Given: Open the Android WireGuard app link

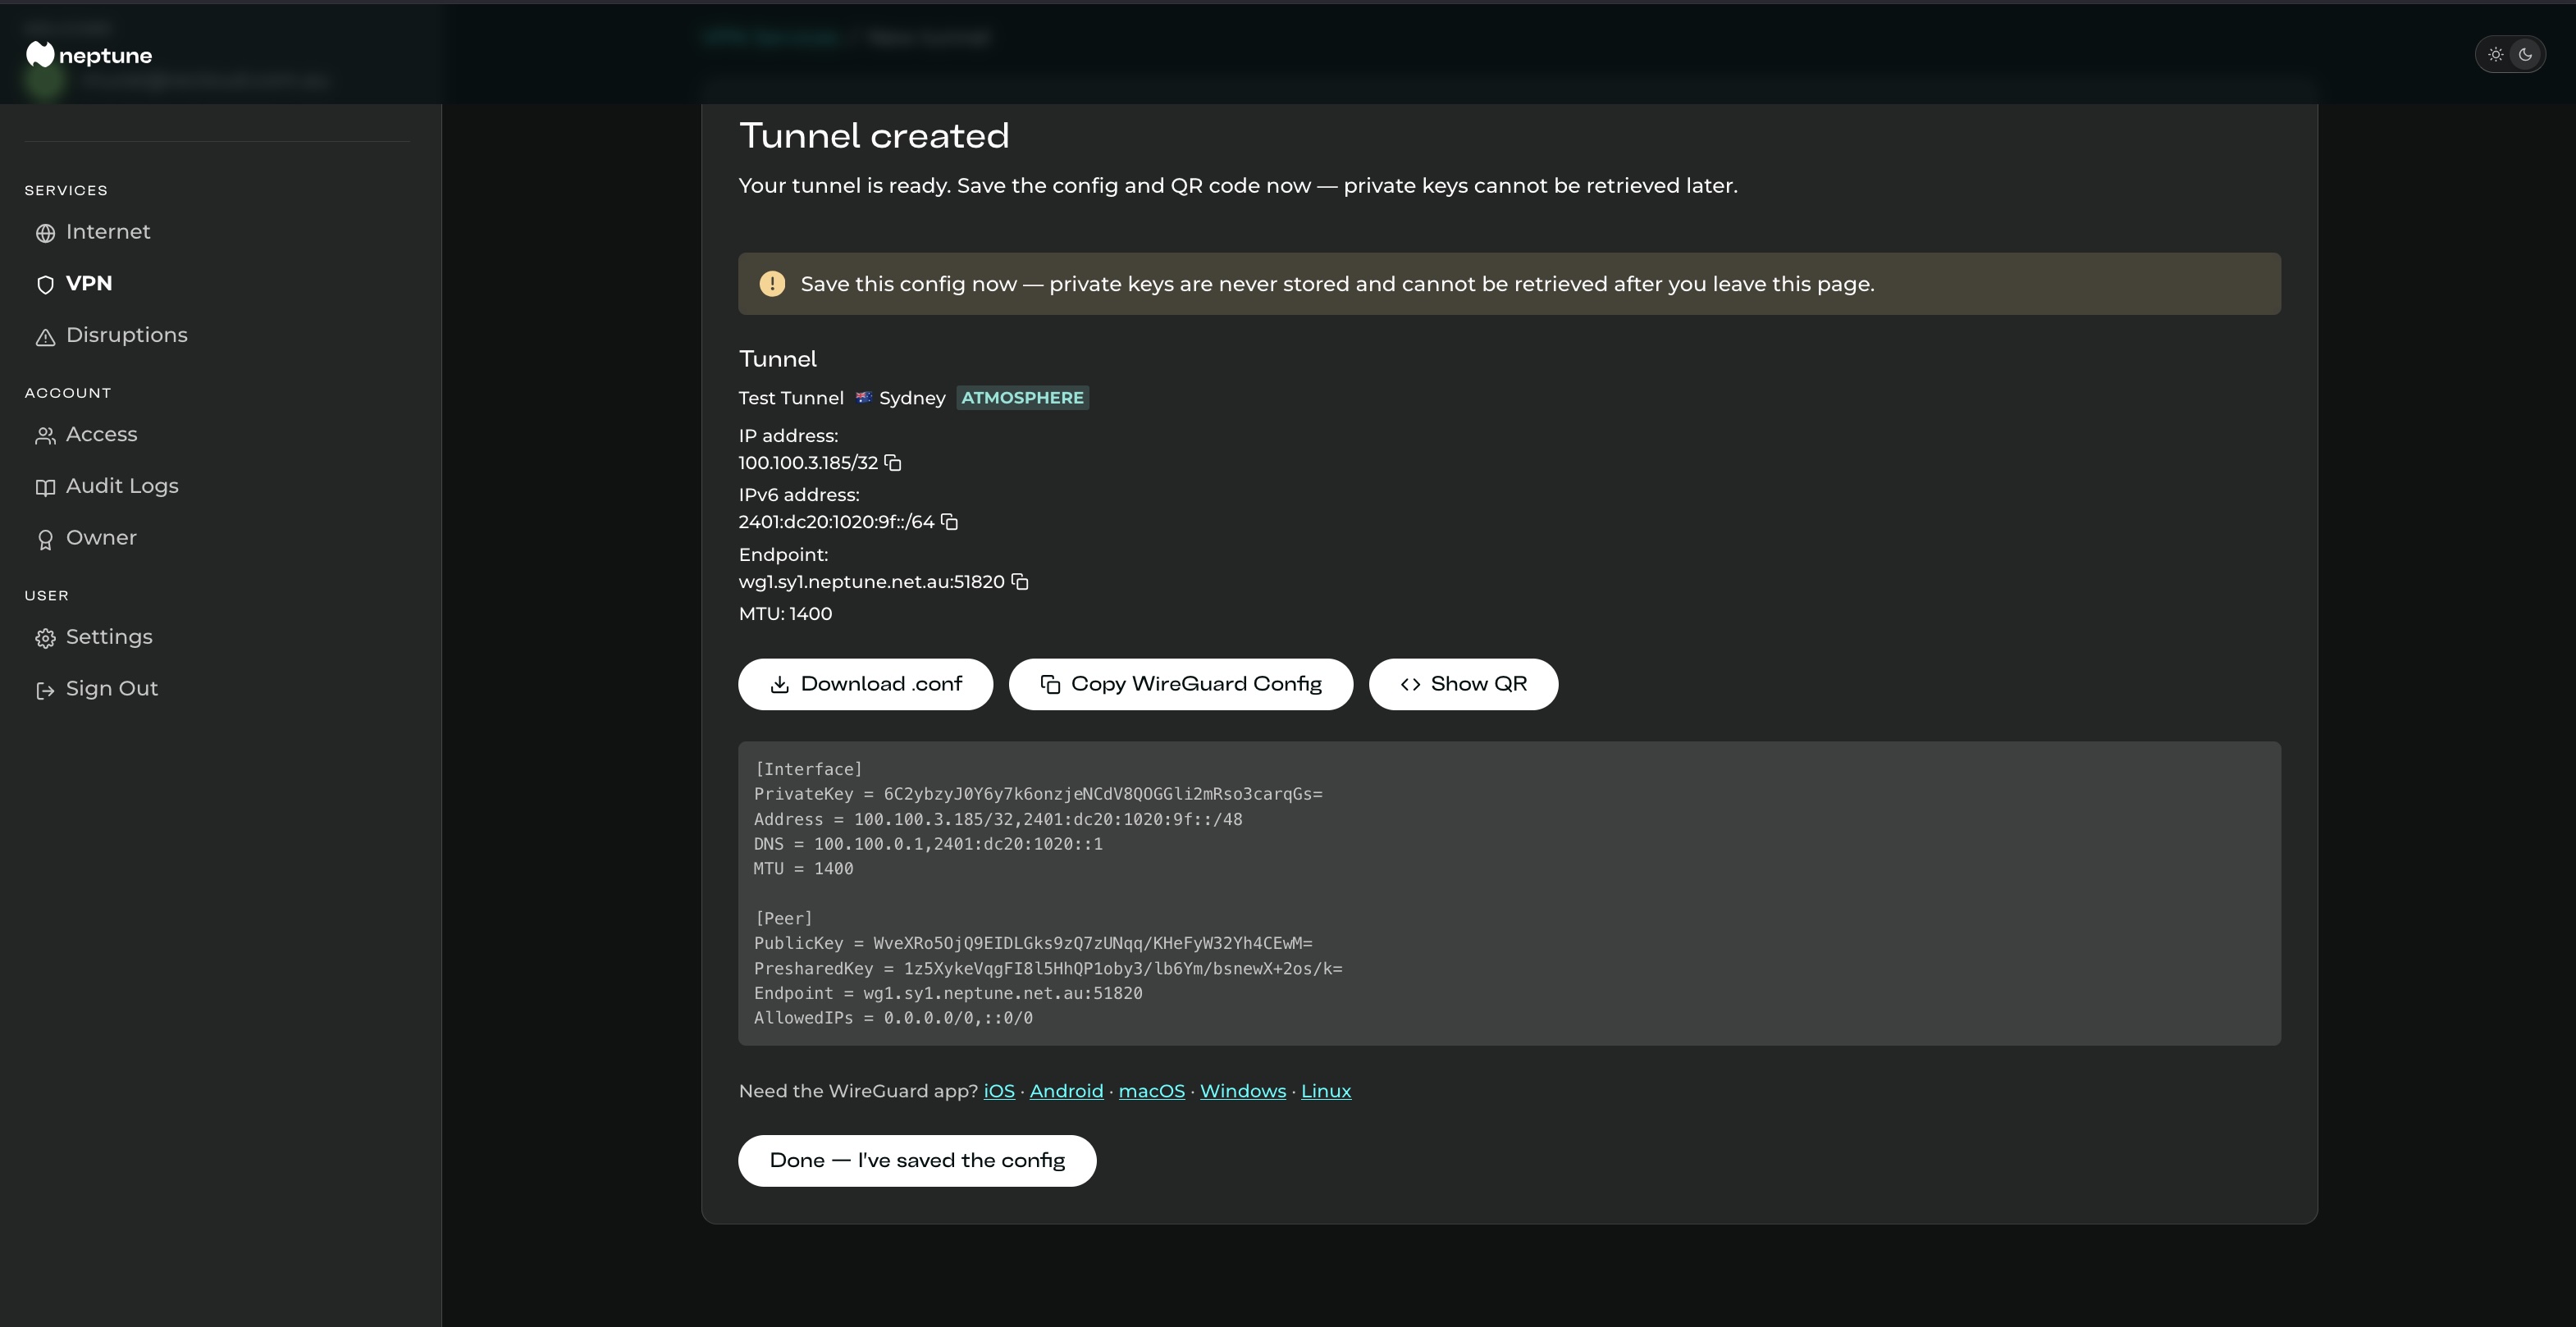Looking at the screenshot, I should pos(1066,1091).
